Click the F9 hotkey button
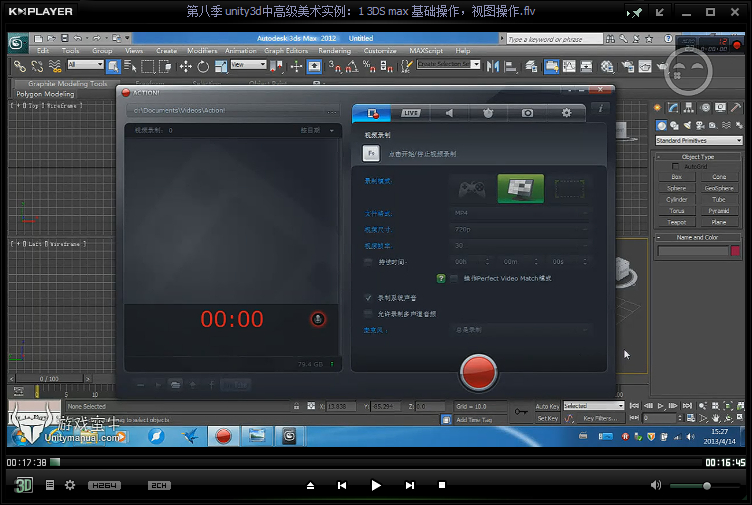This screenshot has width=752, height=505. pyautogui.click(x=371, y=153)
